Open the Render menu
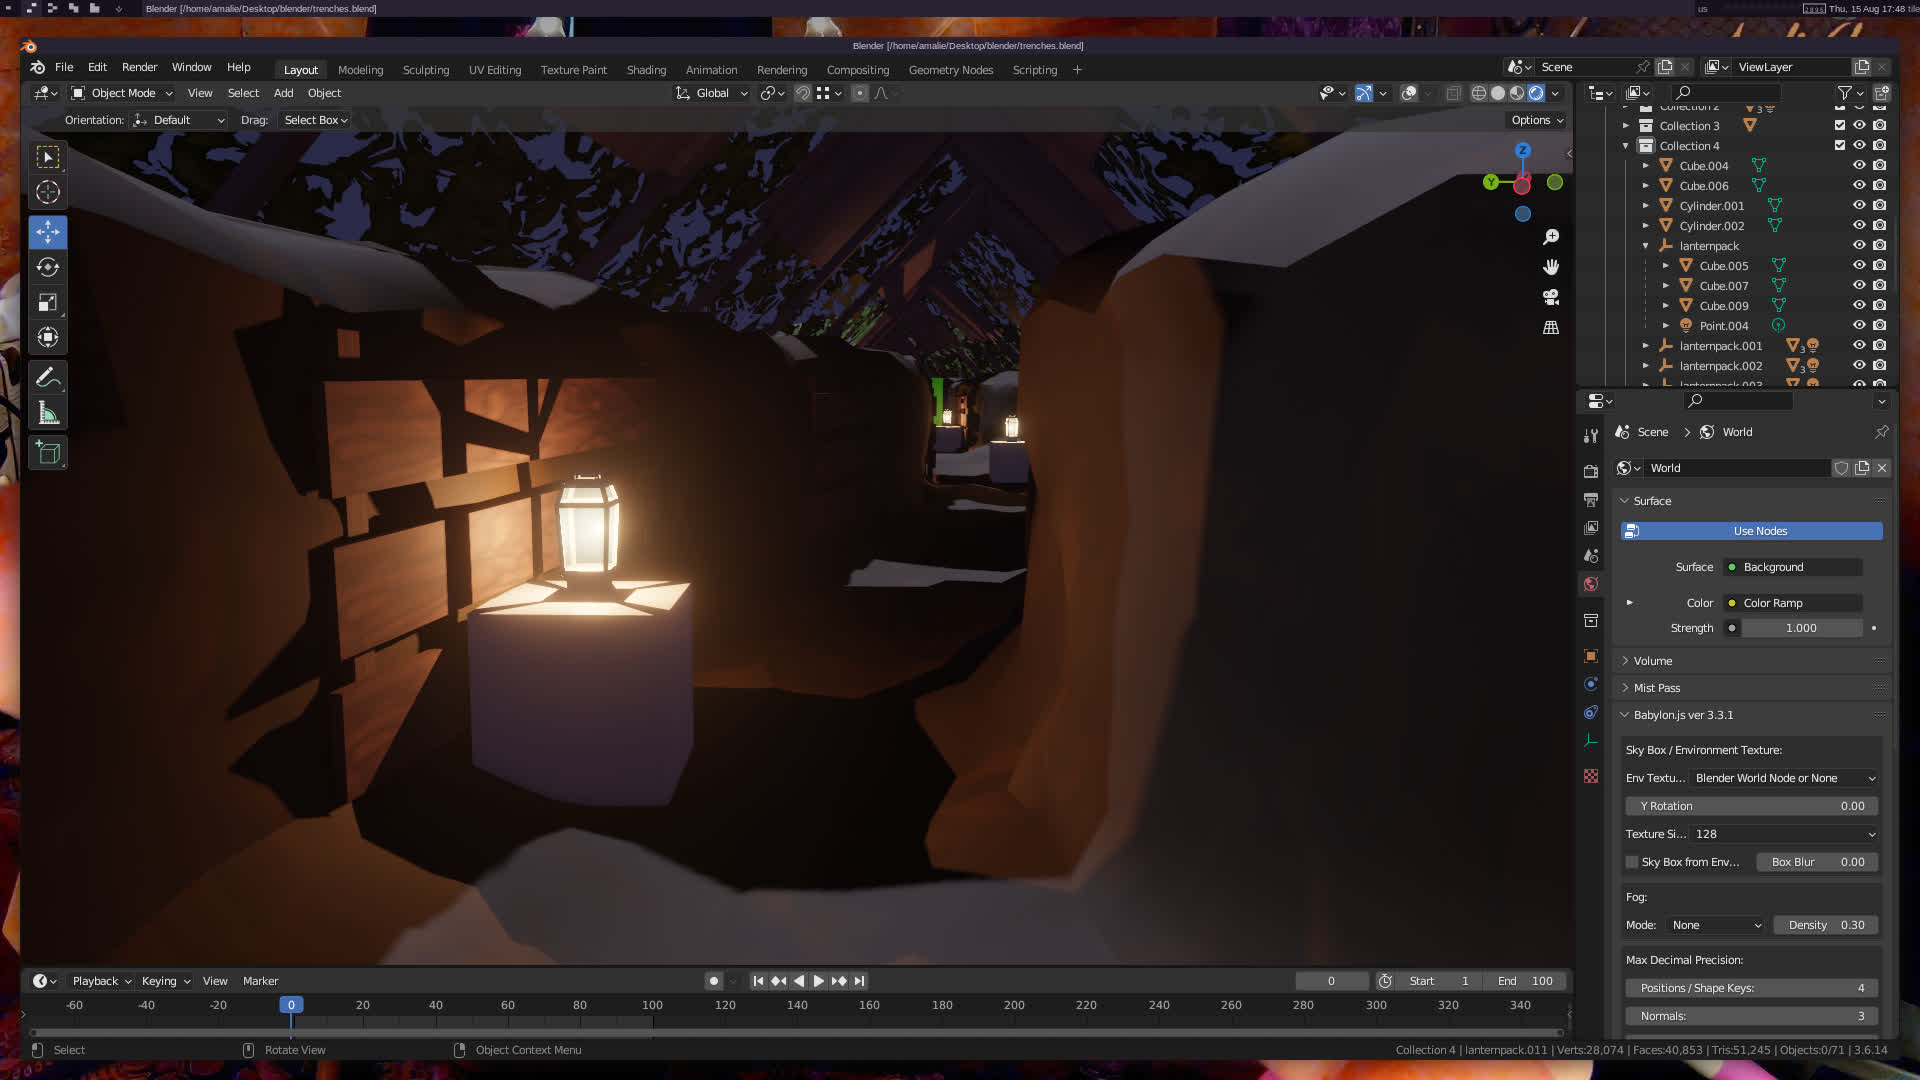 [x=139, y=67]
